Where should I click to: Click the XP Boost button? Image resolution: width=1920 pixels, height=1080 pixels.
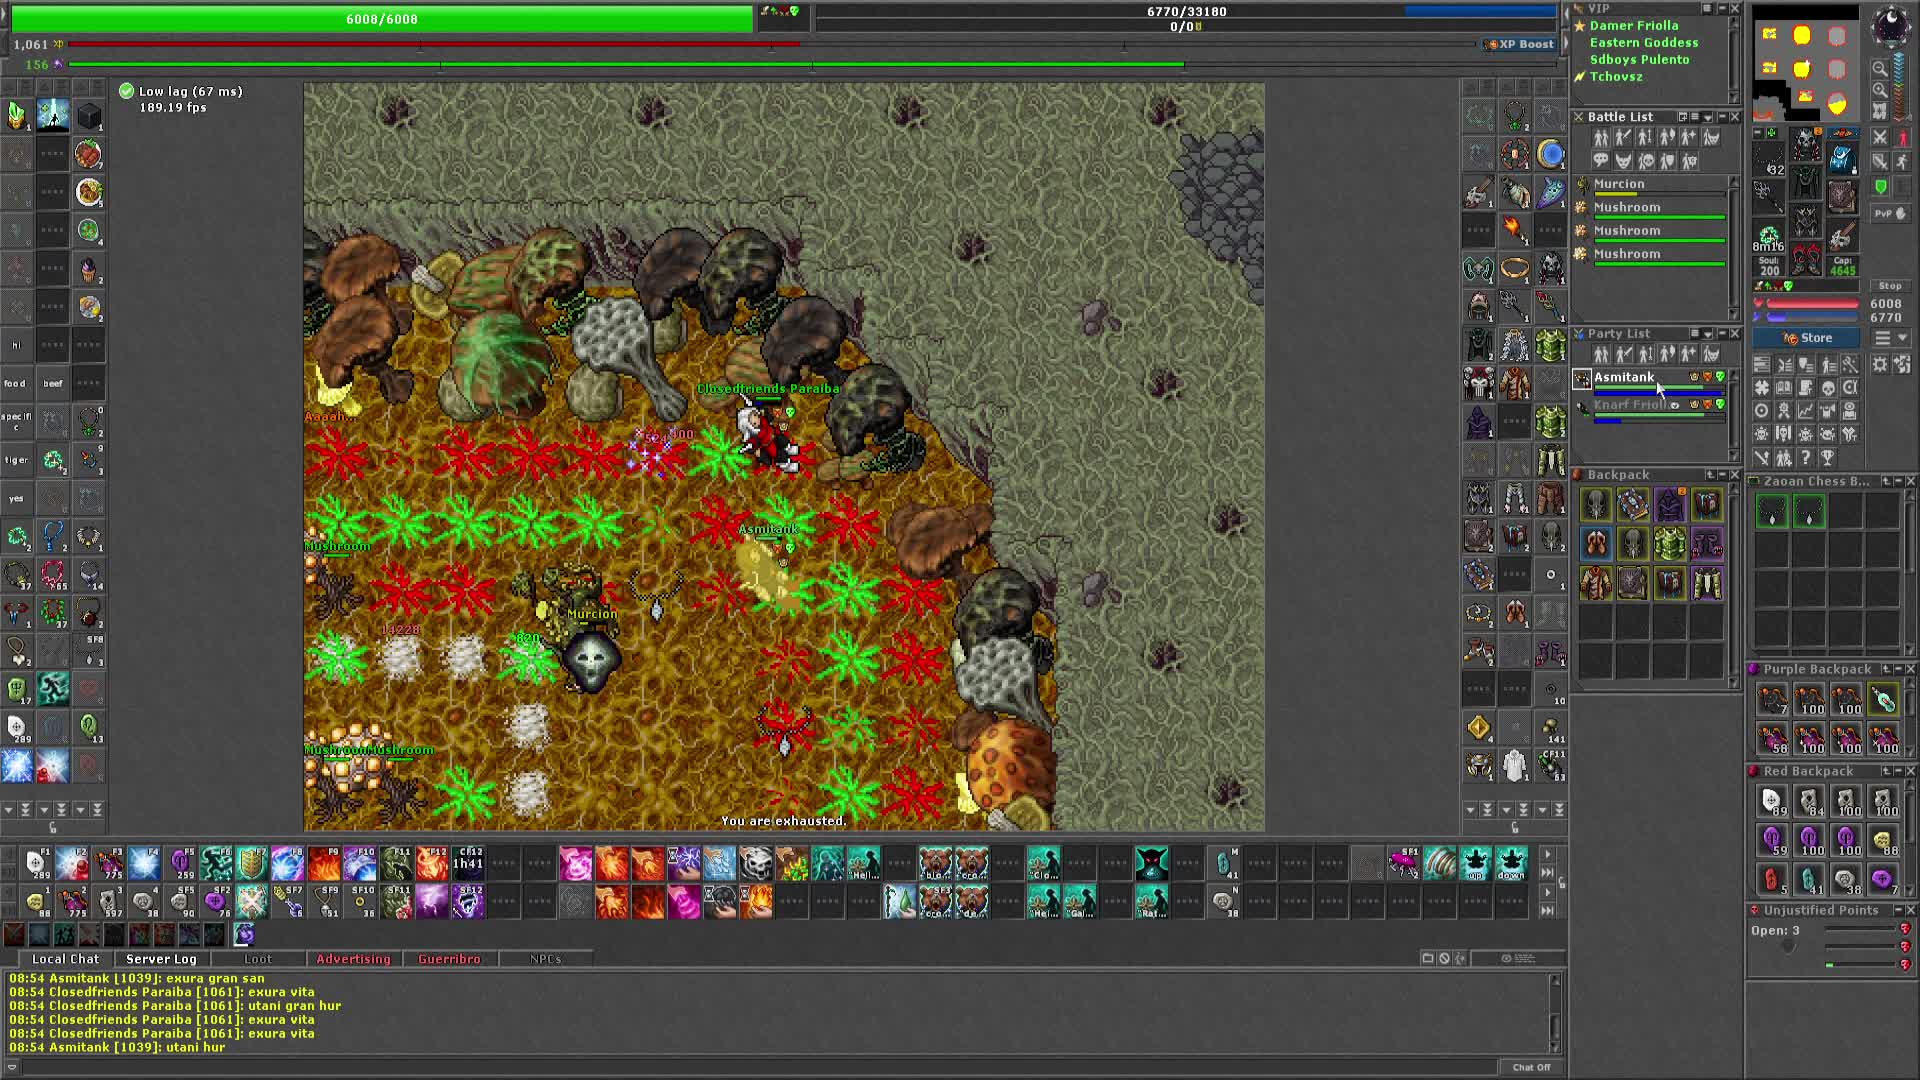coord(1520,44)
